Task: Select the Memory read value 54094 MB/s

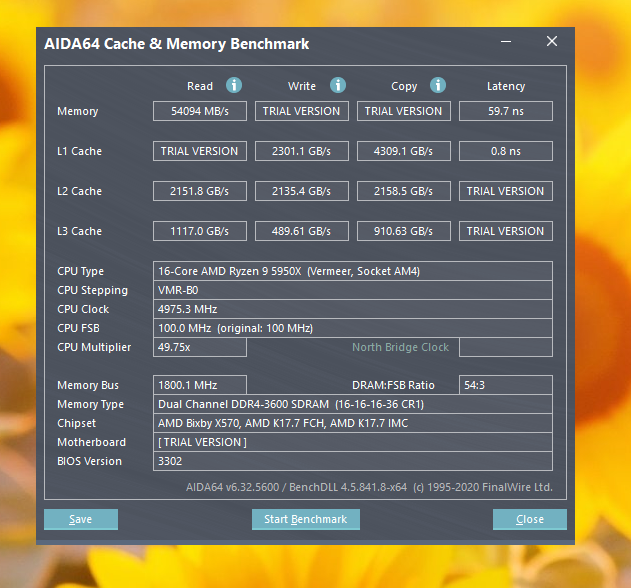Action: [x=200, y=111]
